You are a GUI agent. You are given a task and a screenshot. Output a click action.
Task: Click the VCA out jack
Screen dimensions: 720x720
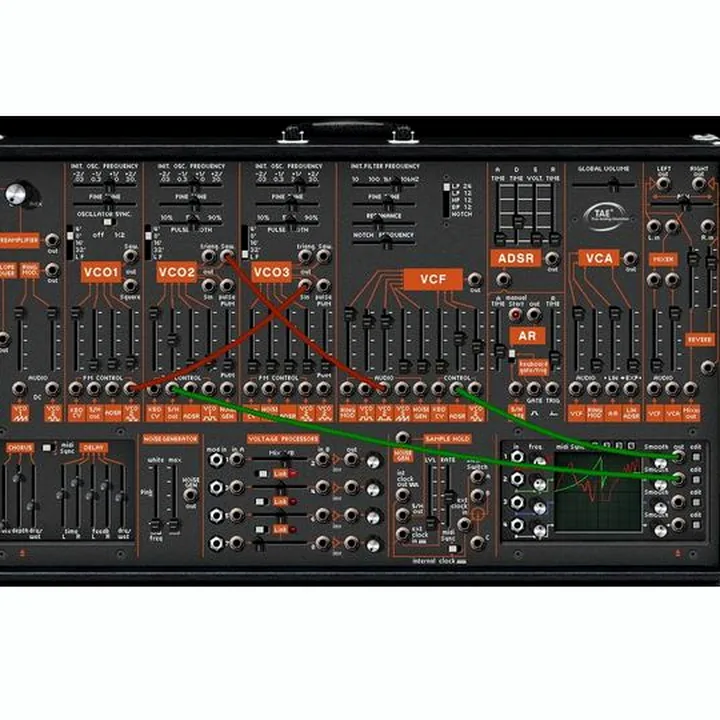click(630, 259)
